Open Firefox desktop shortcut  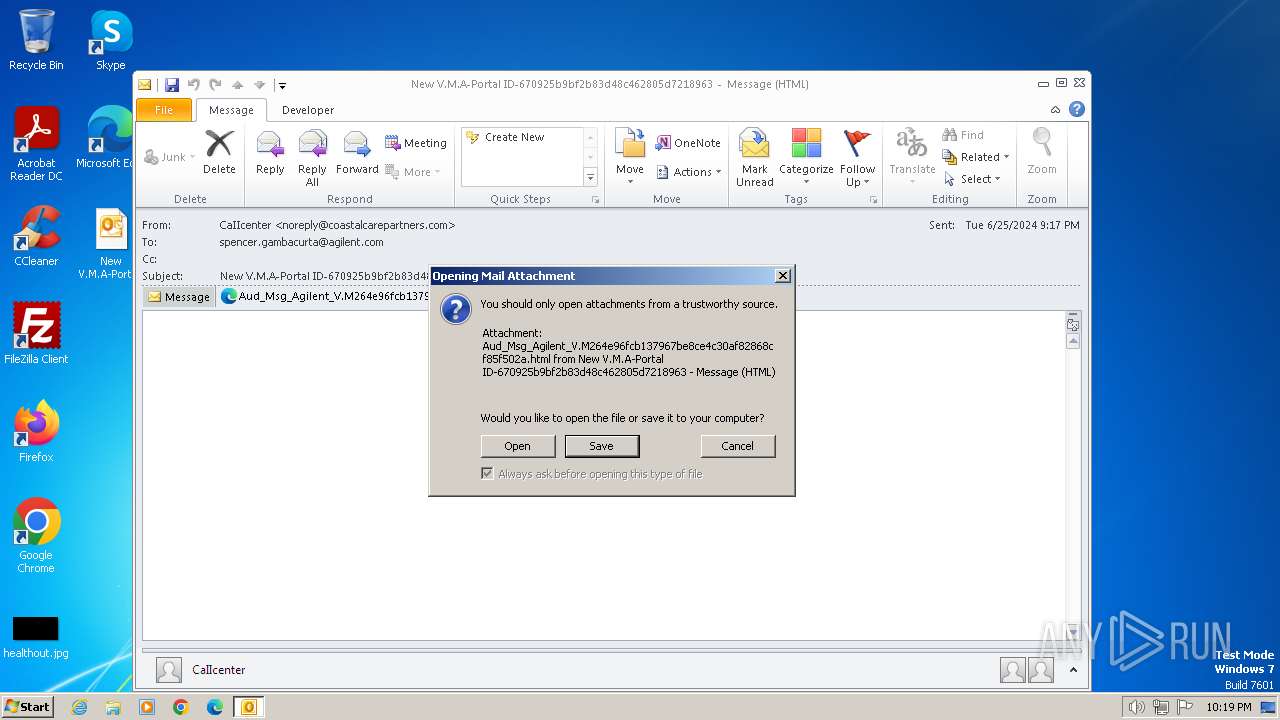pos(36,432)
